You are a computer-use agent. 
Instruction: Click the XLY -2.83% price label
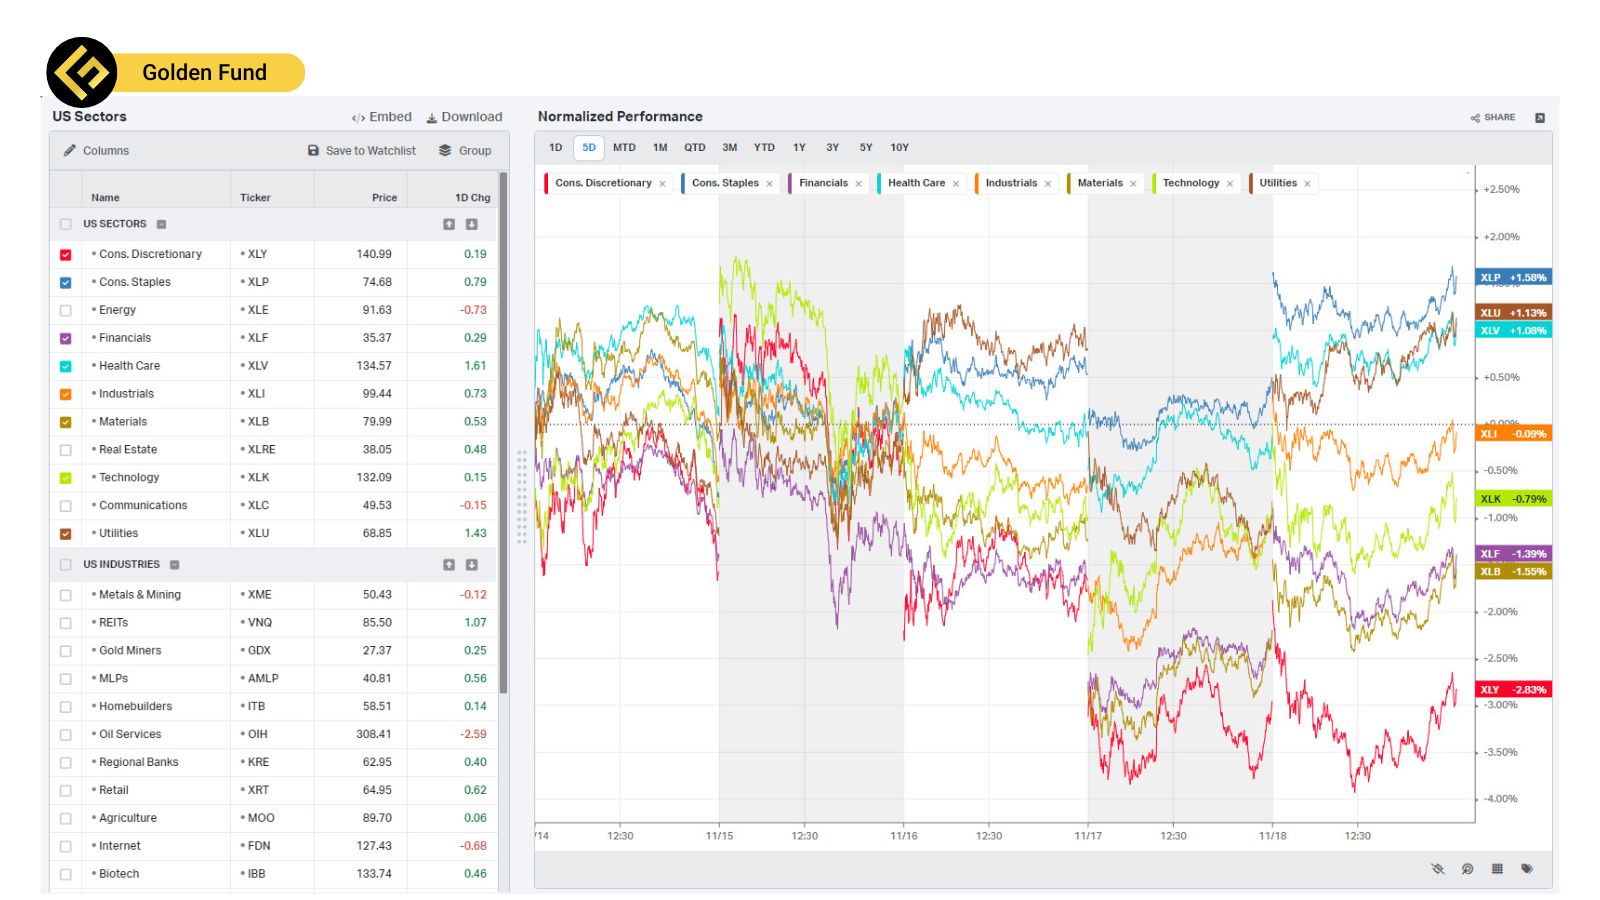(x=1513, y=690)
